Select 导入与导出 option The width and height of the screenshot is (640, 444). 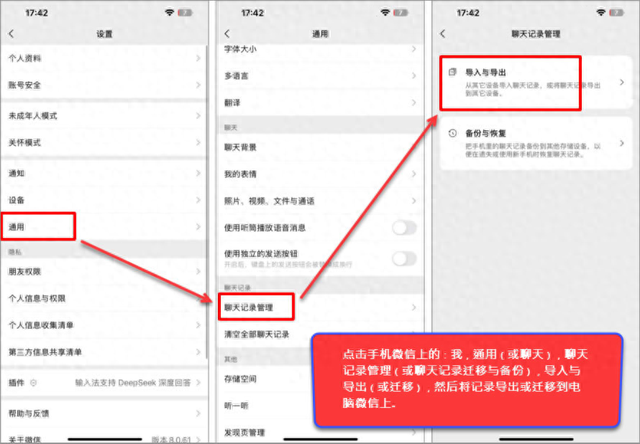pos(536,82)
